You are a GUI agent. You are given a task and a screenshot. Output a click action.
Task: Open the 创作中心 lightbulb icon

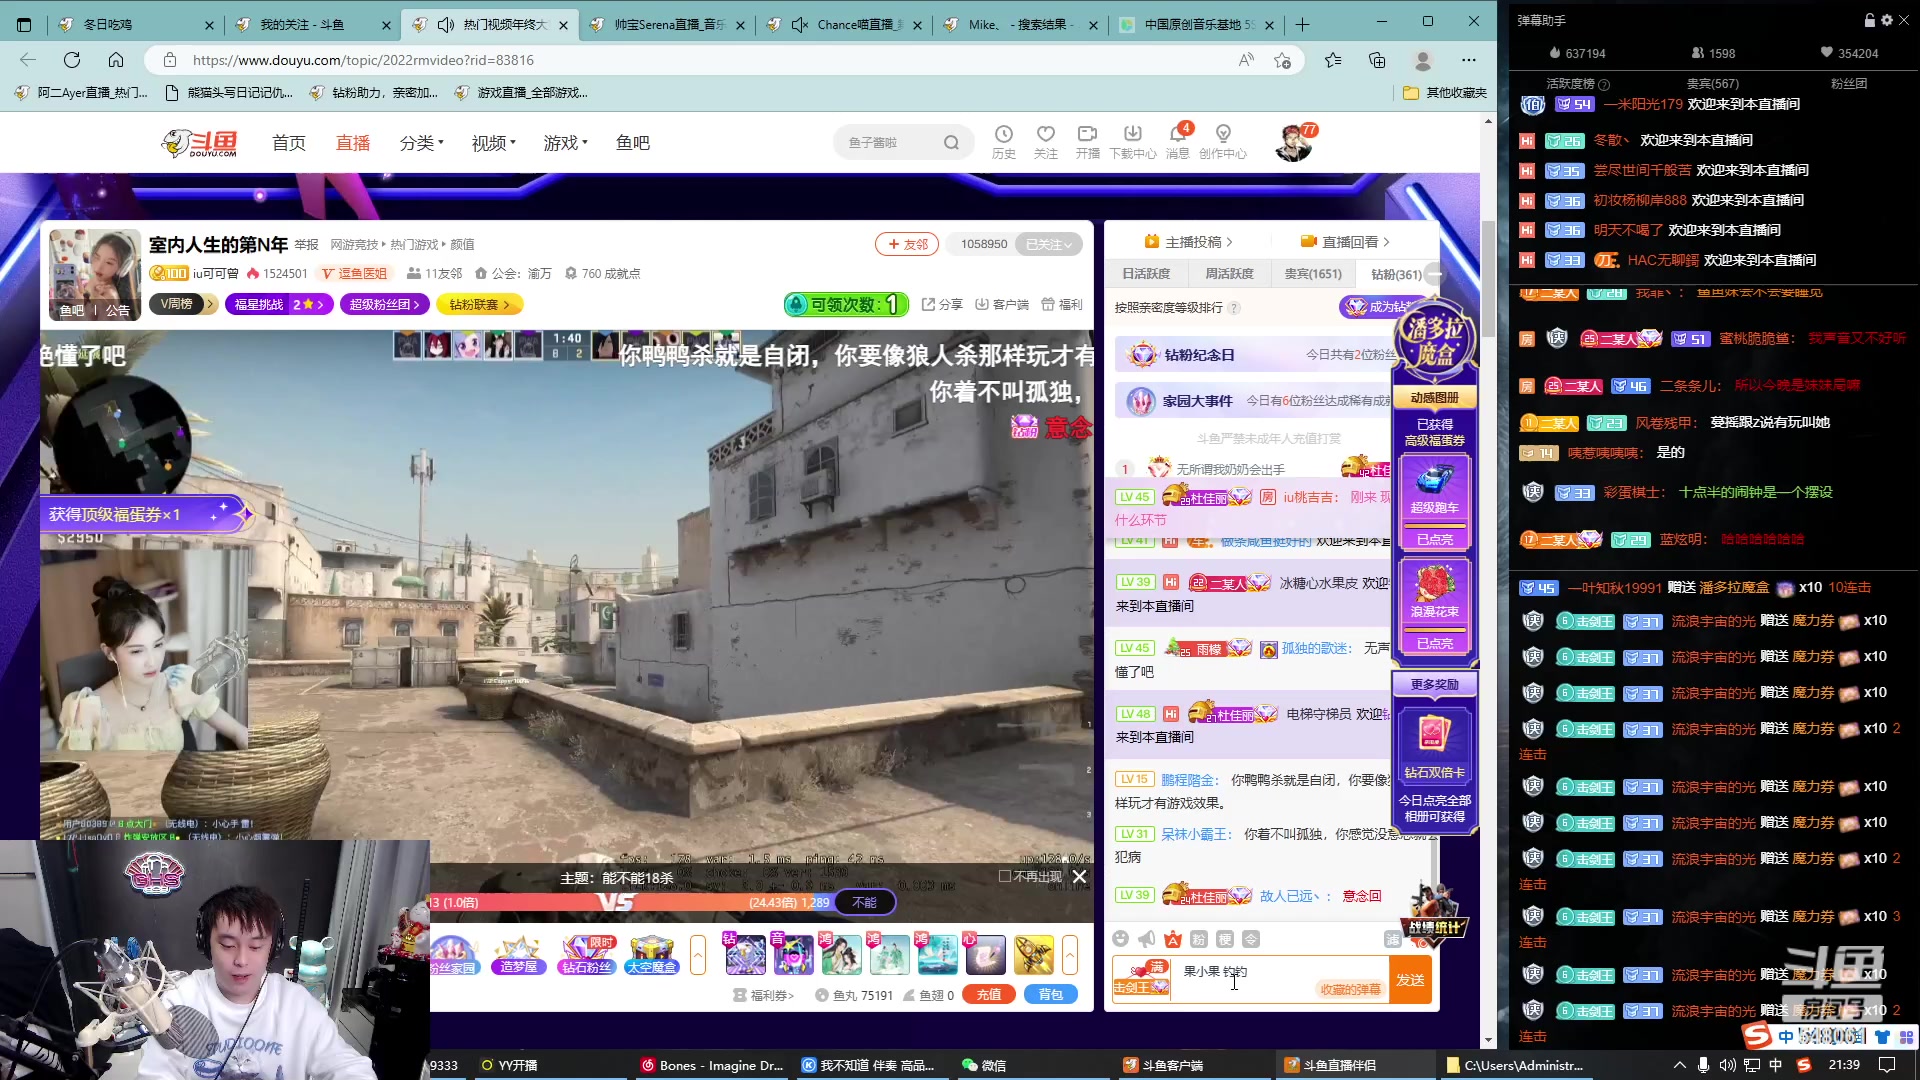(1222, 141)
